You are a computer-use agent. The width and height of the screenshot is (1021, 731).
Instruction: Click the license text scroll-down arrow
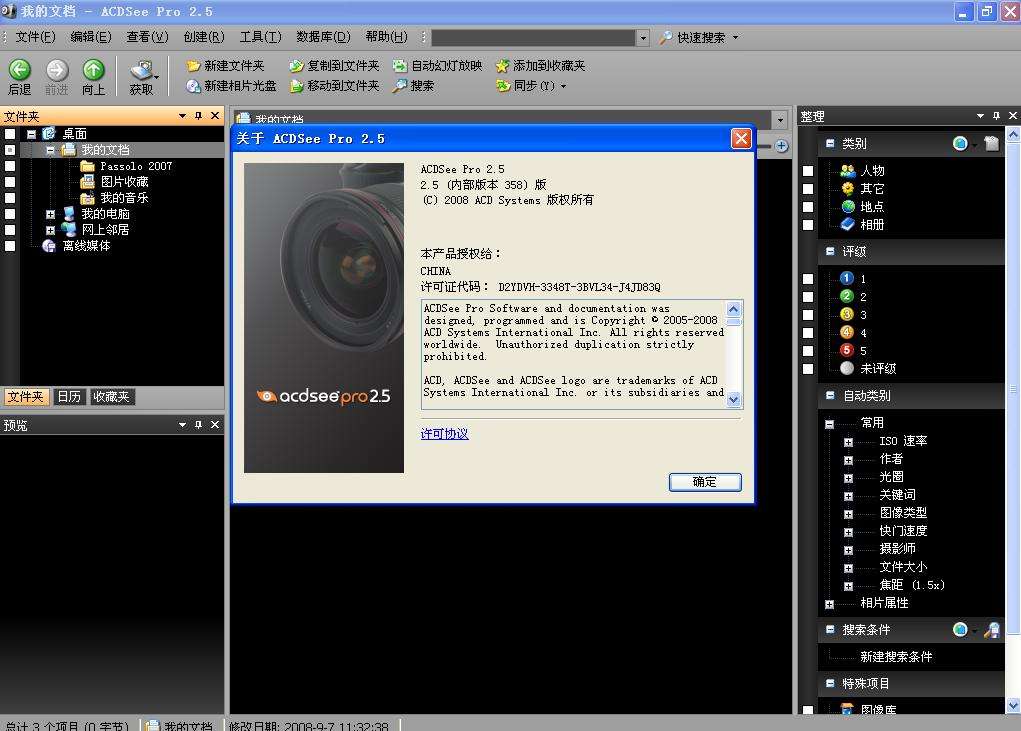click(x=734, y=400)
